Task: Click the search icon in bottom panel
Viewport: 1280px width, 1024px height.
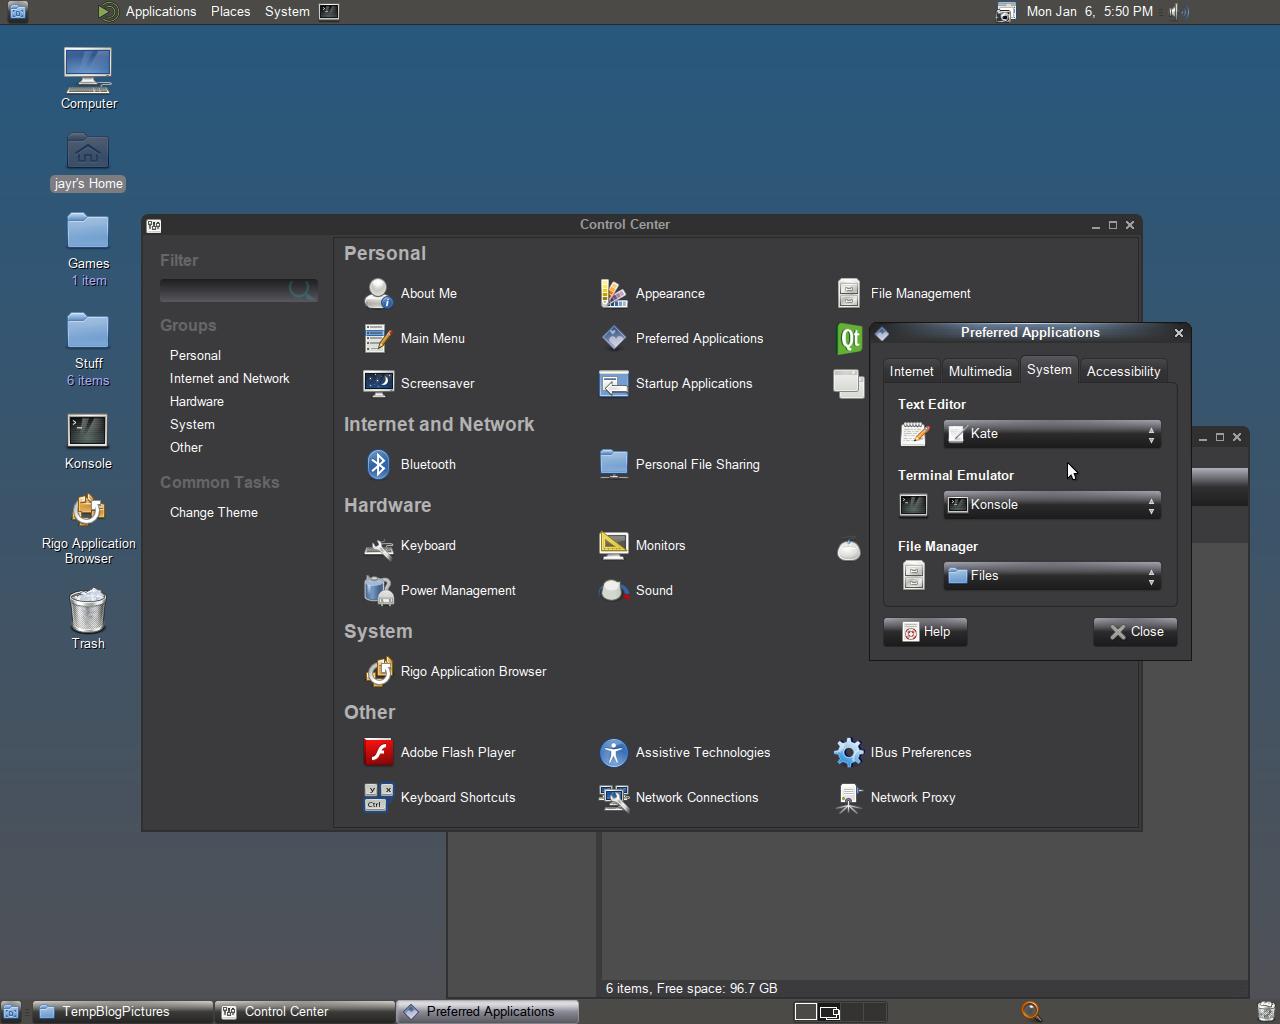Action: [x=1031, y=1012]
